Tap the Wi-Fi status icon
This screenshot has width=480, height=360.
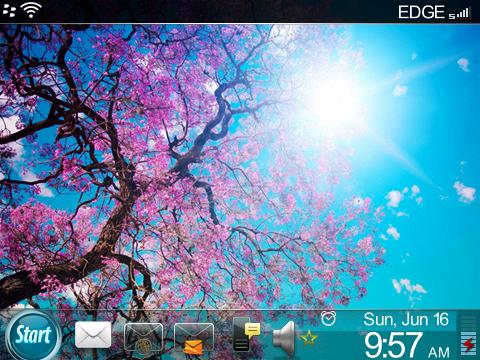tap(31, 10)
